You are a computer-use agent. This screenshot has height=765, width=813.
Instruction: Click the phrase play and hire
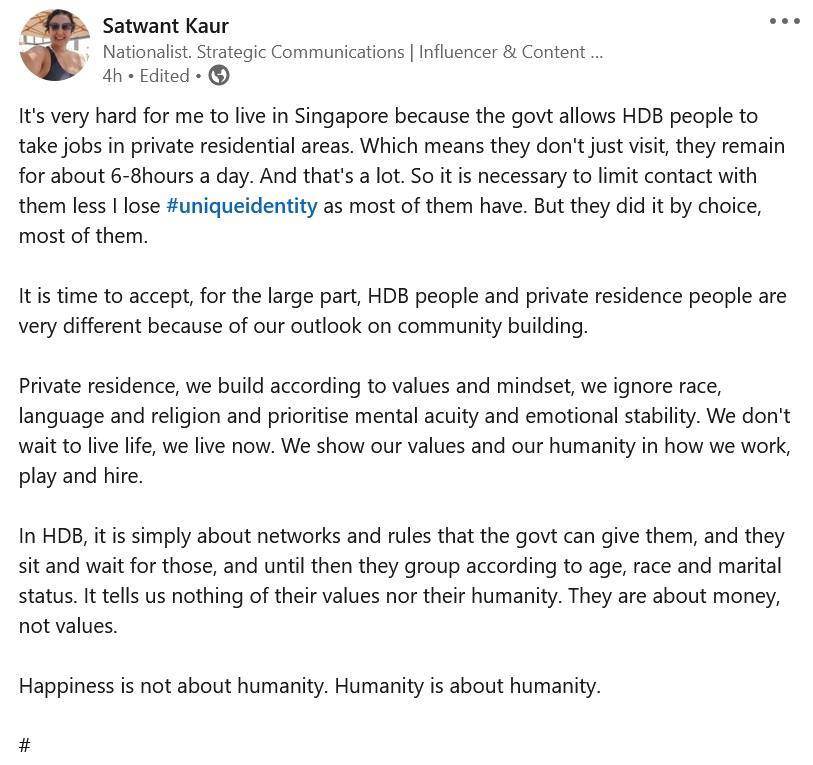point(80,476)
